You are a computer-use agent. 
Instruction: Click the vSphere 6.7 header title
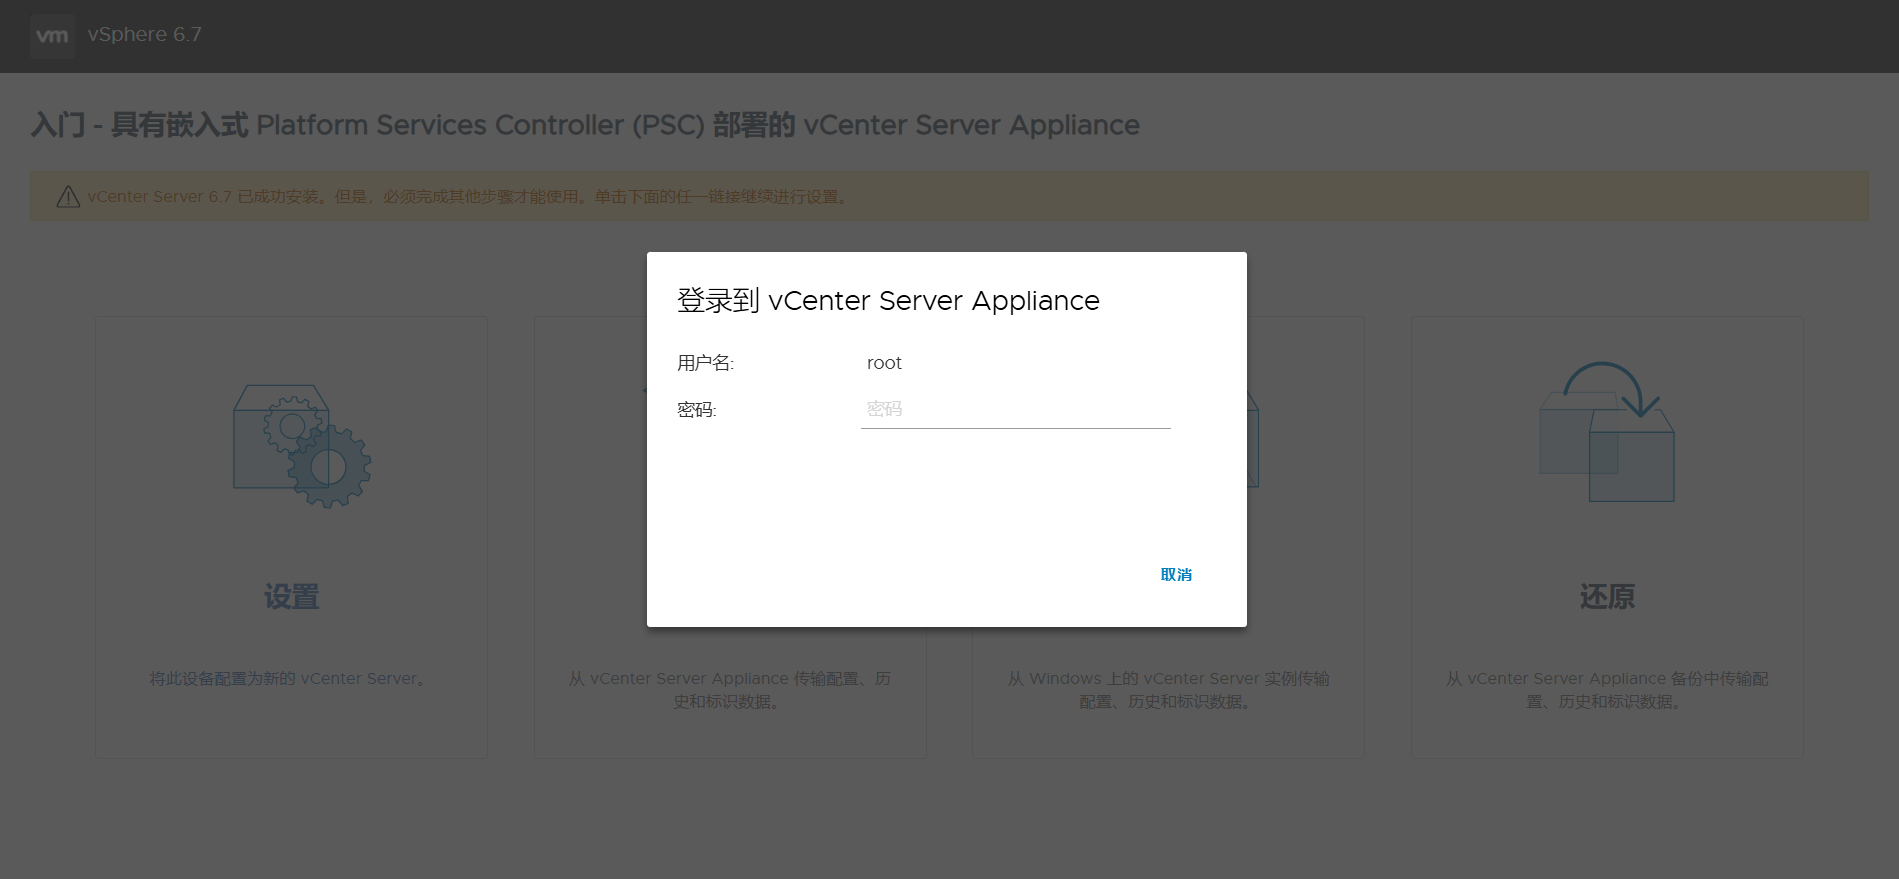click(x=145, y=34)
